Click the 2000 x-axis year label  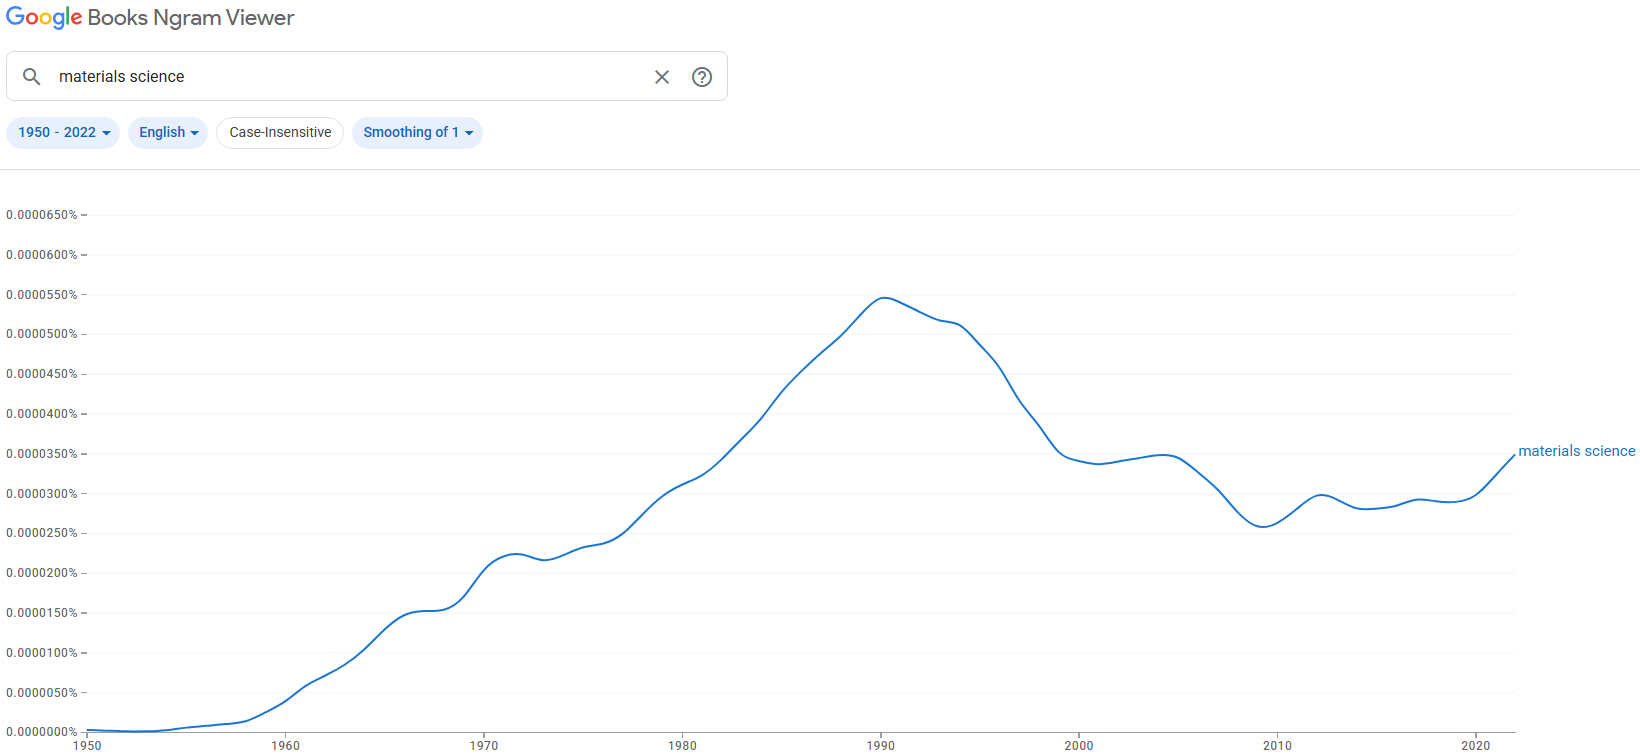click(1079, 745)
